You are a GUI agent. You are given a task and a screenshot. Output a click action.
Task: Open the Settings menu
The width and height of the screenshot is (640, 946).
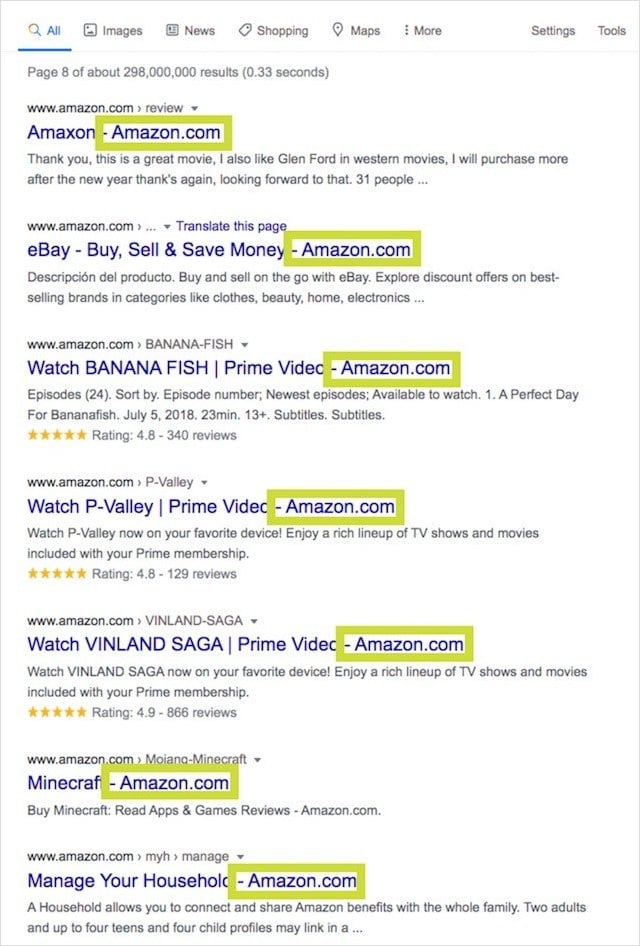tap(553, 31)
